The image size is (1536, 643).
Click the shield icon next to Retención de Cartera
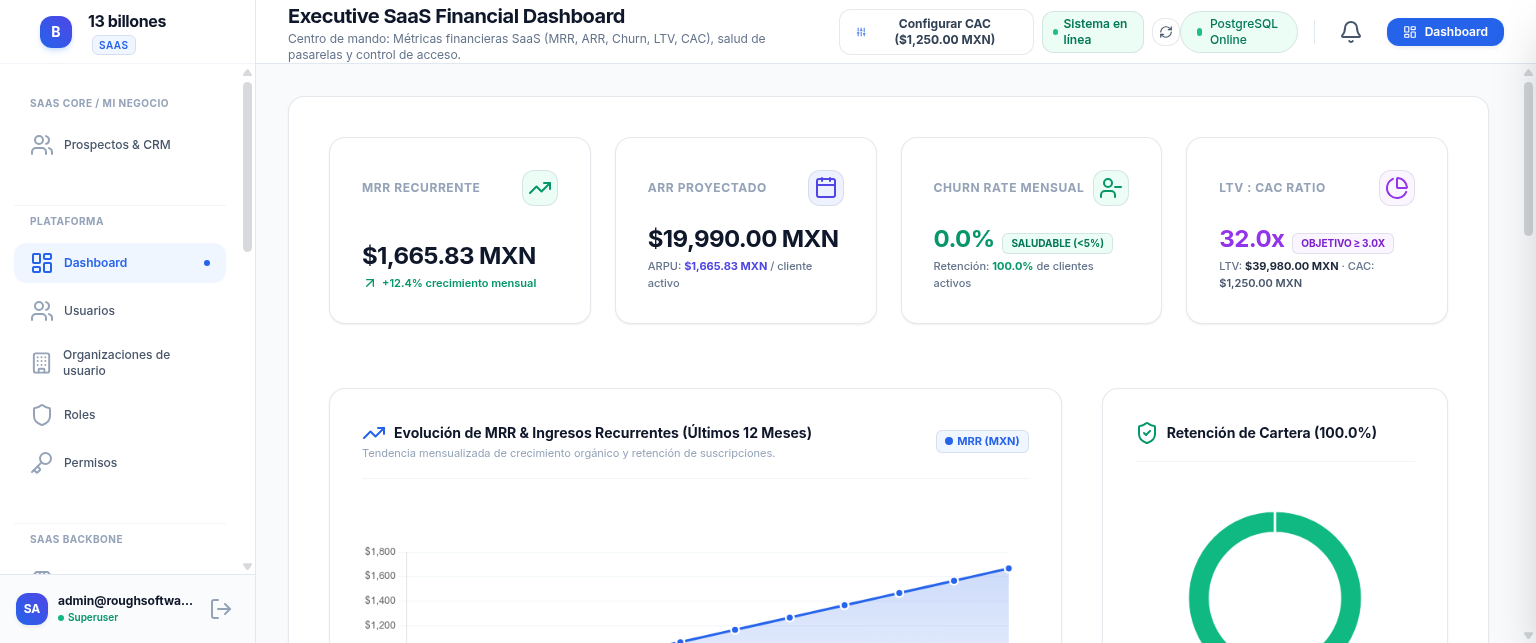pos(1147,433)
